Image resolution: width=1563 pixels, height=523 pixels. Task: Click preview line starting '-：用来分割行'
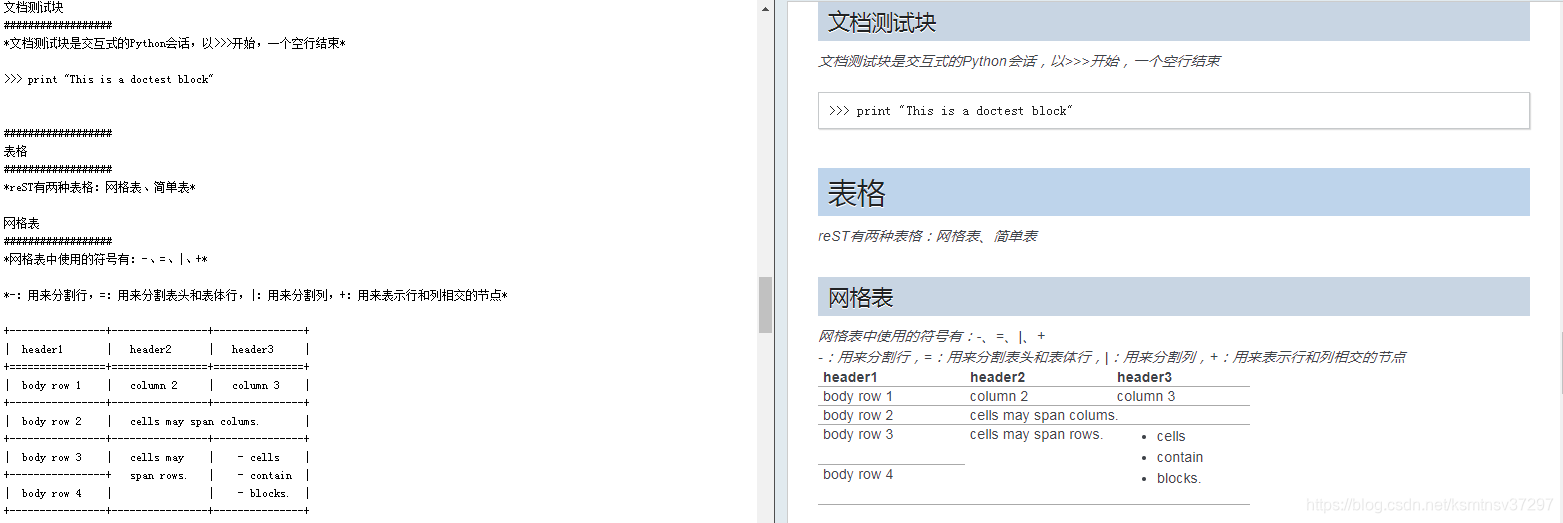pyautogui.click(x=1112, y=357)
